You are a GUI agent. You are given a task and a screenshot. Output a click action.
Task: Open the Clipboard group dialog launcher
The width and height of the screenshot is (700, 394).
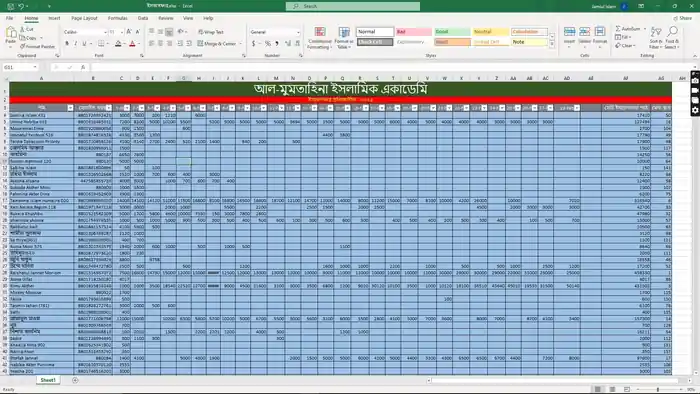point(57,56)
